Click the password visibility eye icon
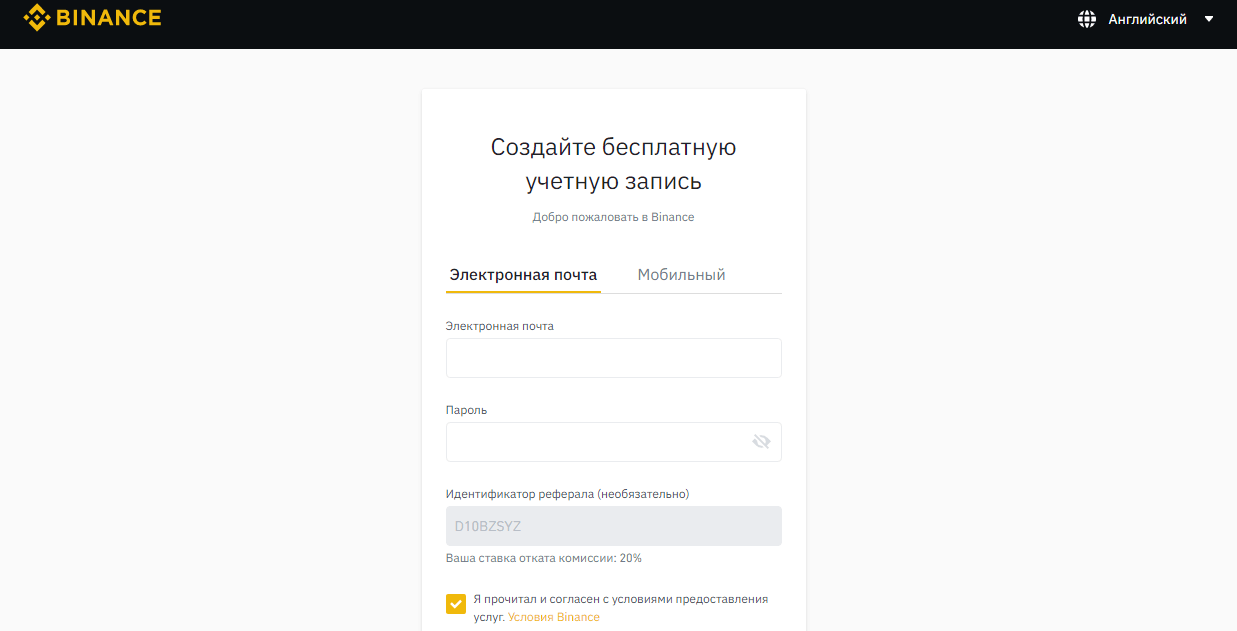 761,441
